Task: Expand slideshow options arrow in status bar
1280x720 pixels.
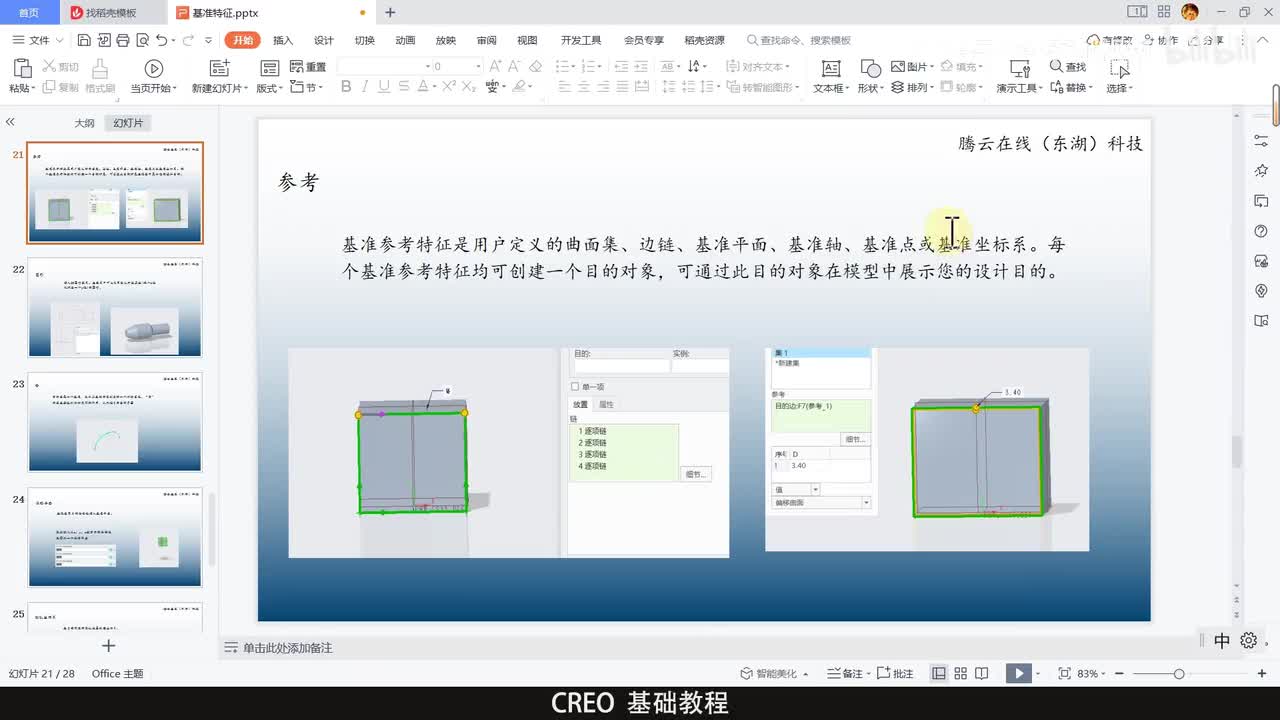Action: (1039, 674)
